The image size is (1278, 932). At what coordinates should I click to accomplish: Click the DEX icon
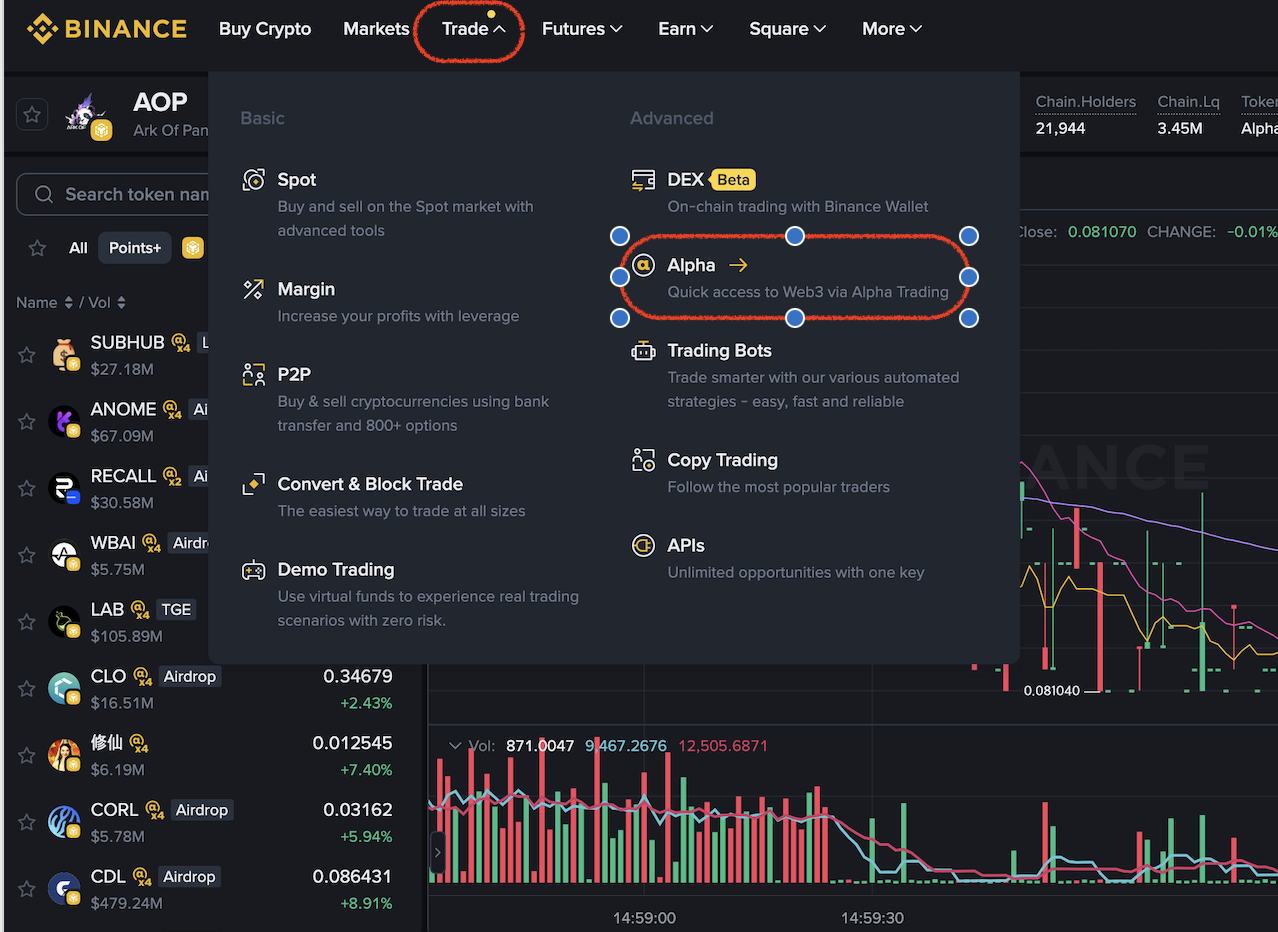(643, 180)
